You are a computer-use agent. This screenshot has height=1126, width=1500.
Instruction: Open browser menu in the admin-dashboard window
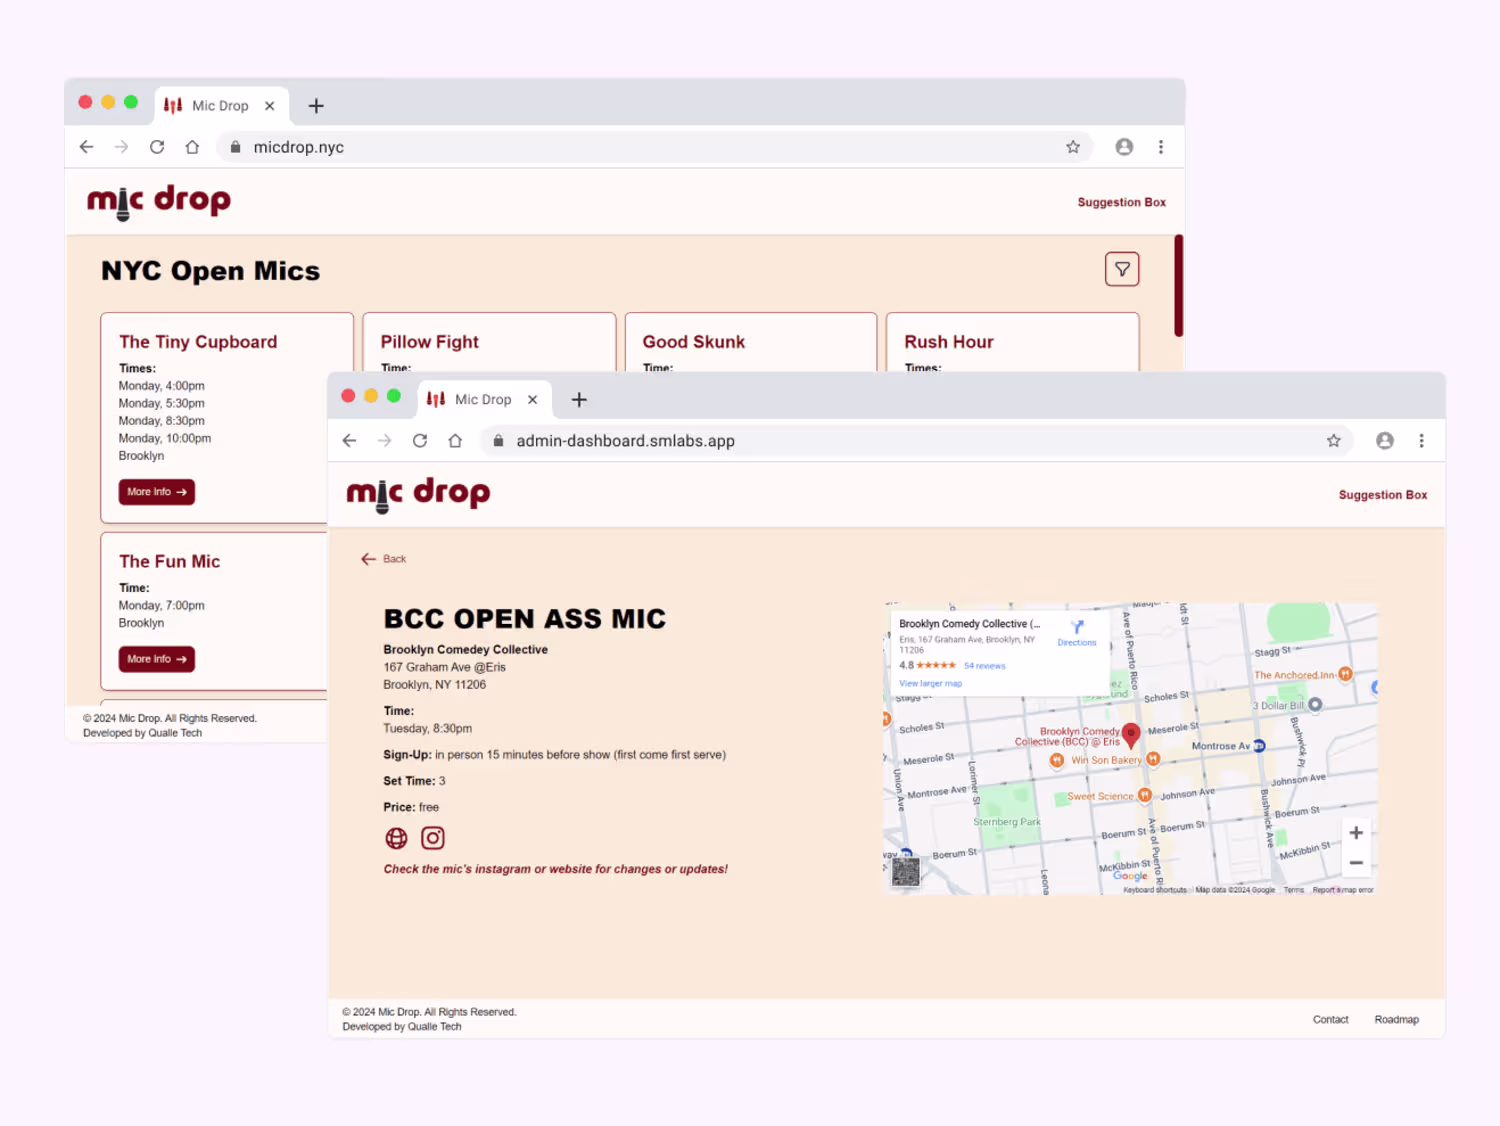click(1421, 441)
